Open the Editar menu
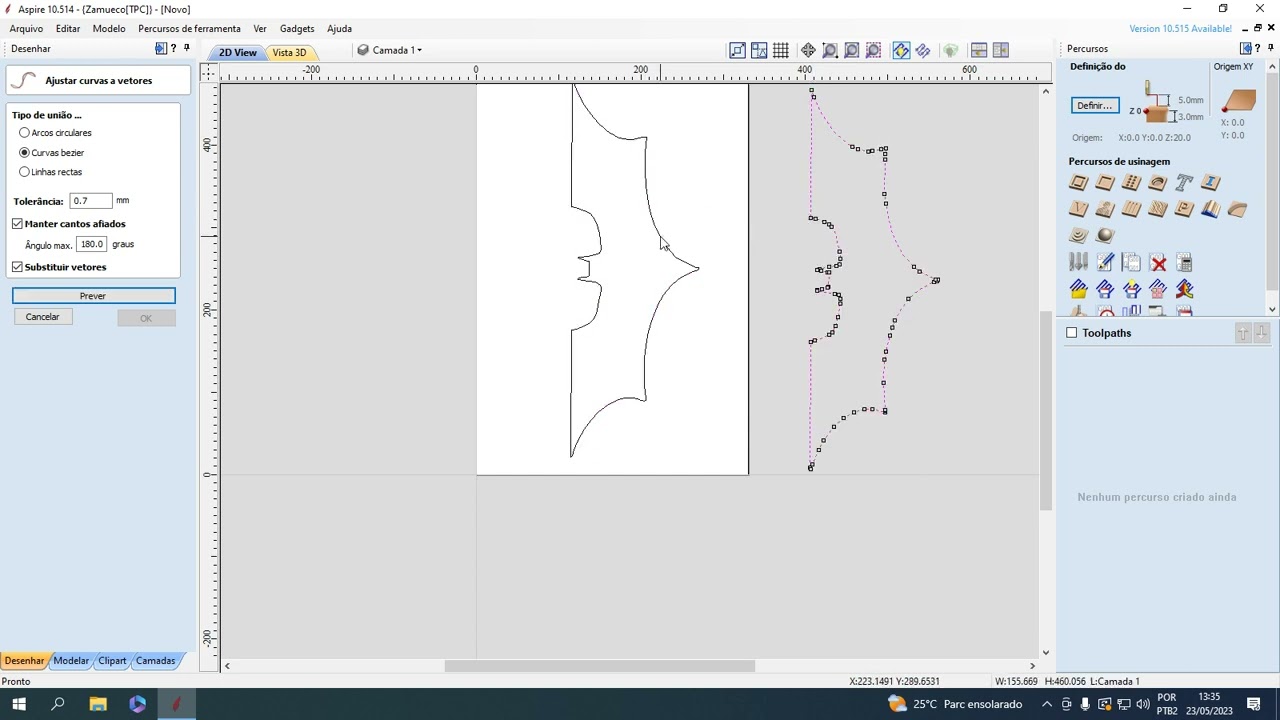The width and height of the screenshot is (1280, 720). coord(68,28)
